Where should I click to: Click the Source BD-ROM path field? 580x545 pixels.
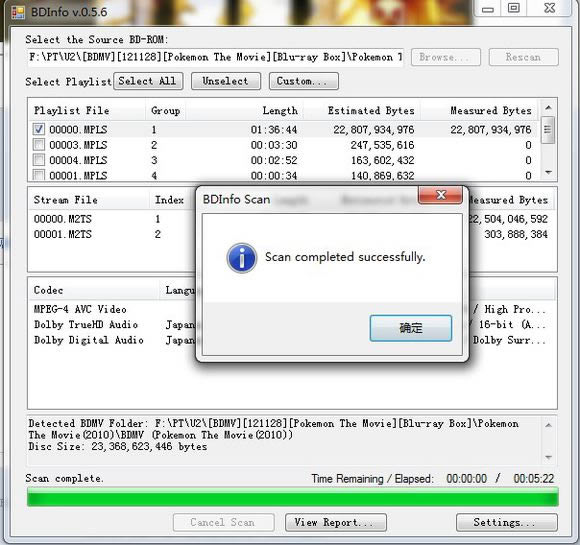pos(215,57)
